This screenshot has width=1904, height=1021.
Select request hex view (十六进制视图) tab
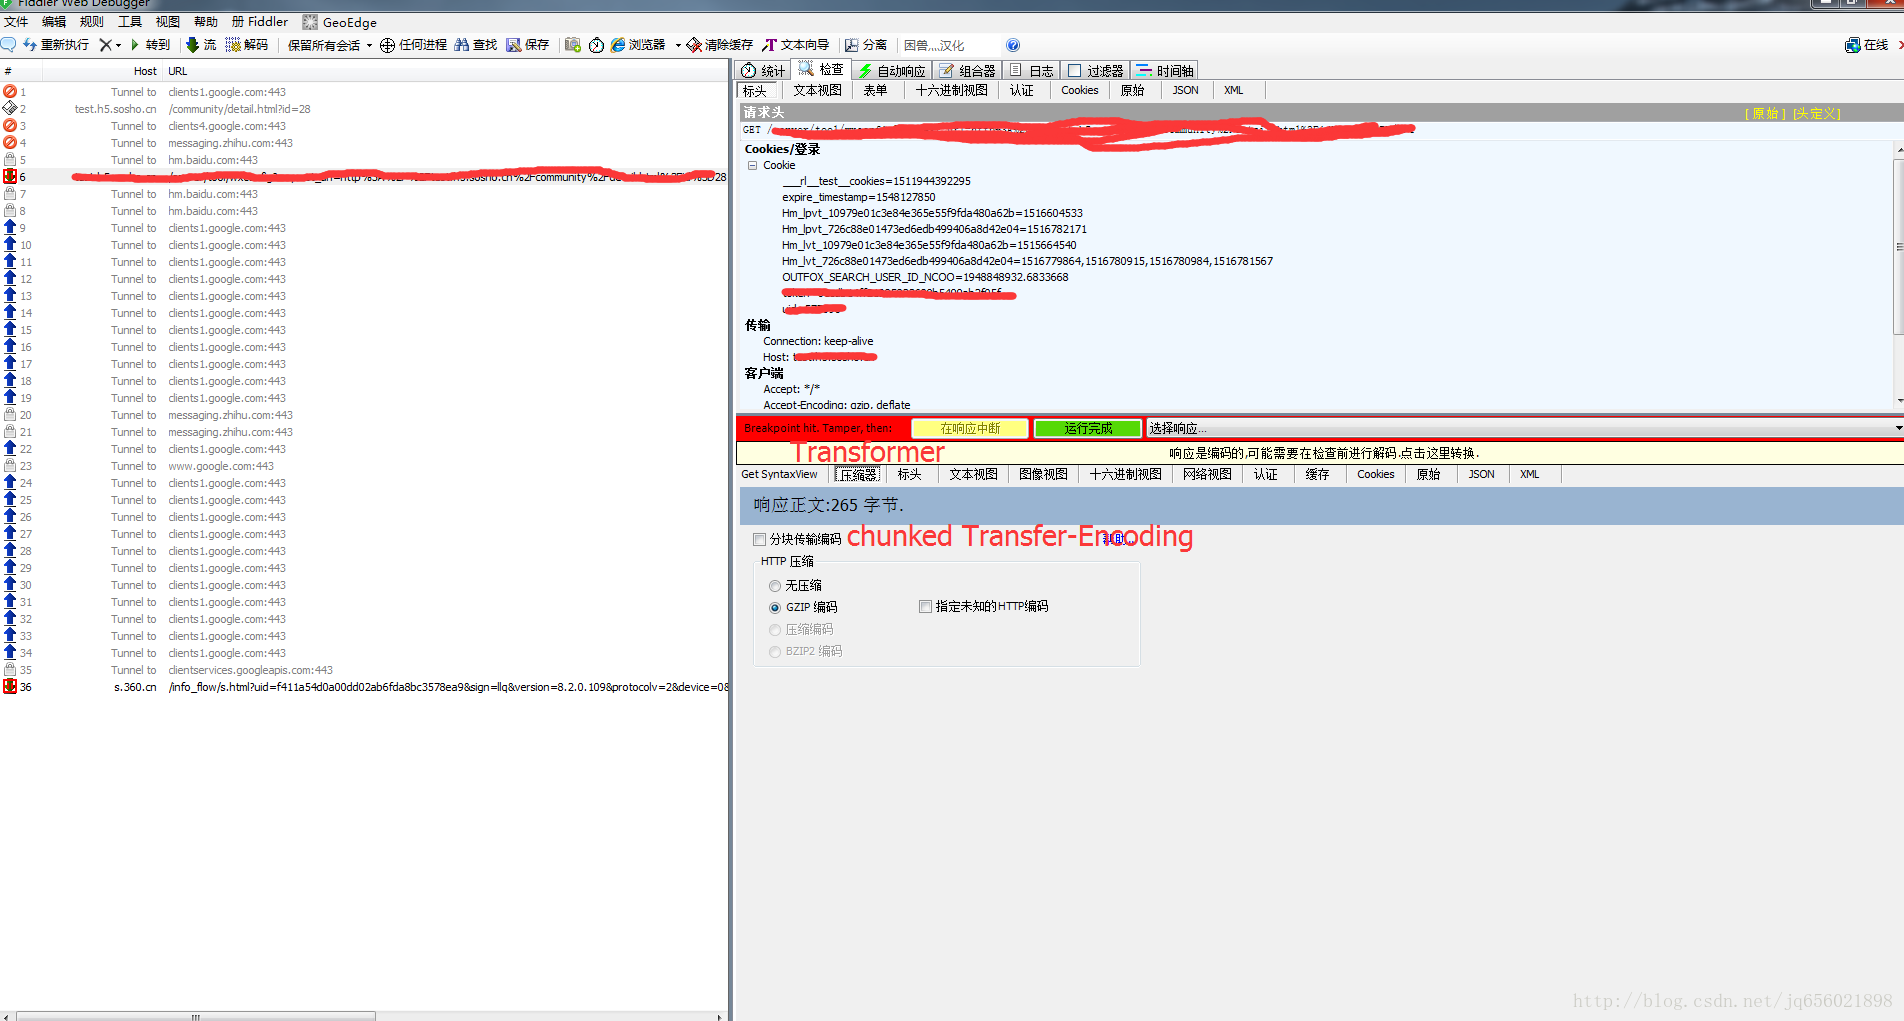pos(951,90)
